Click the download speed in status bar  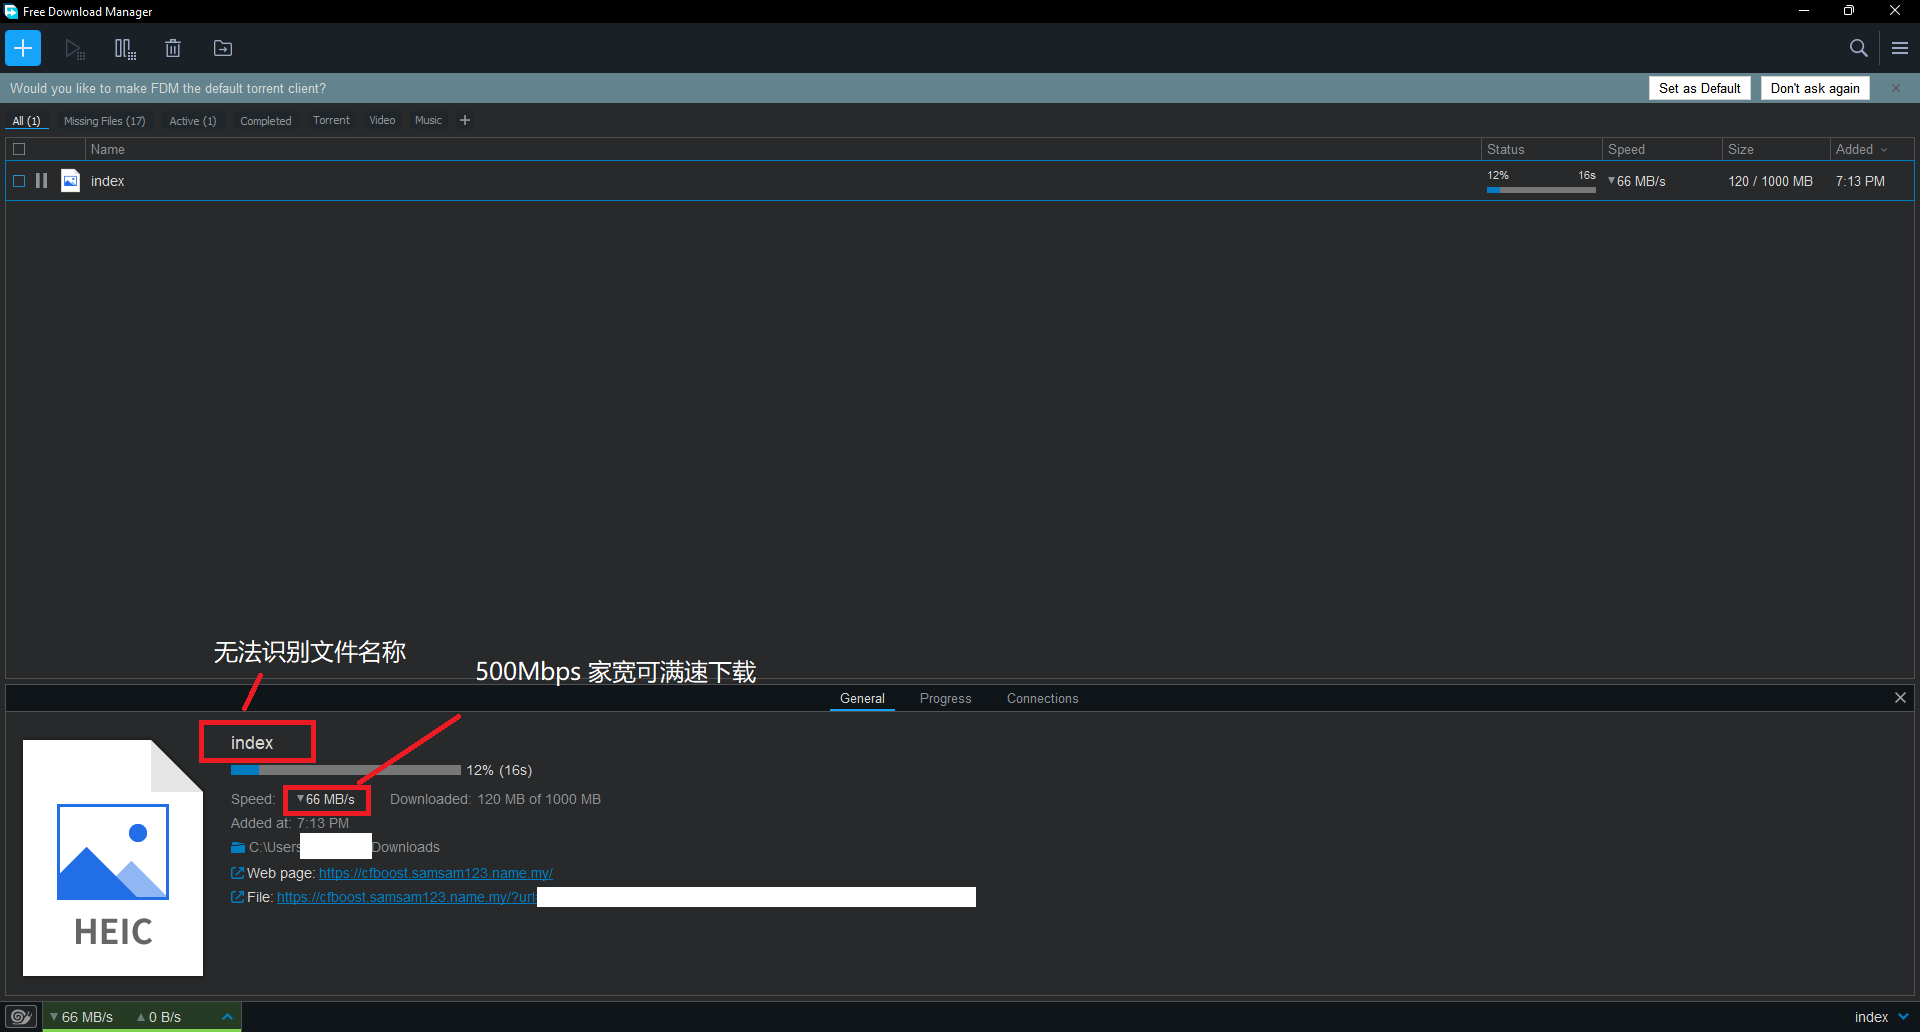click(x=82, y=1017)
